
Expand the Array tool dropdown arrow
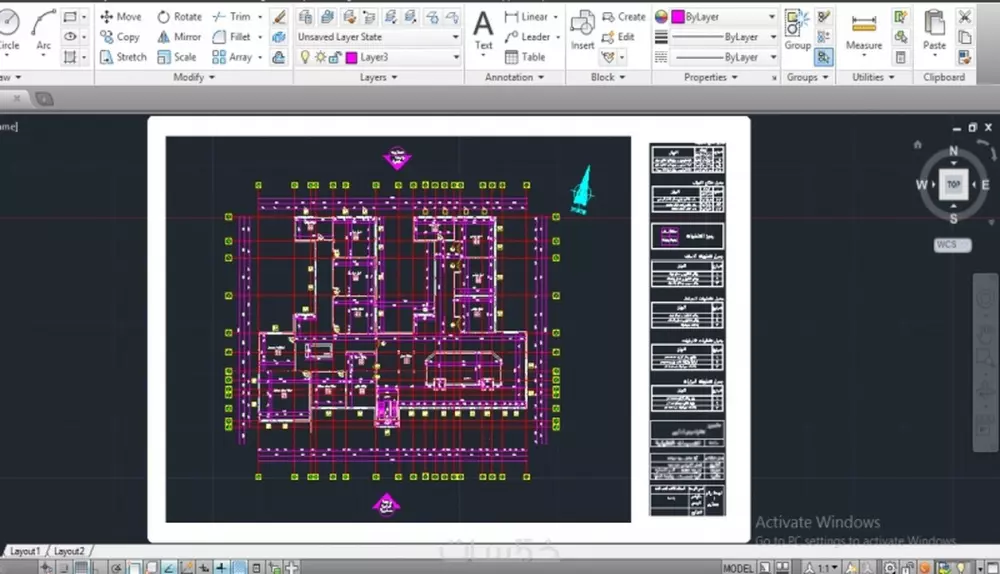260,57
